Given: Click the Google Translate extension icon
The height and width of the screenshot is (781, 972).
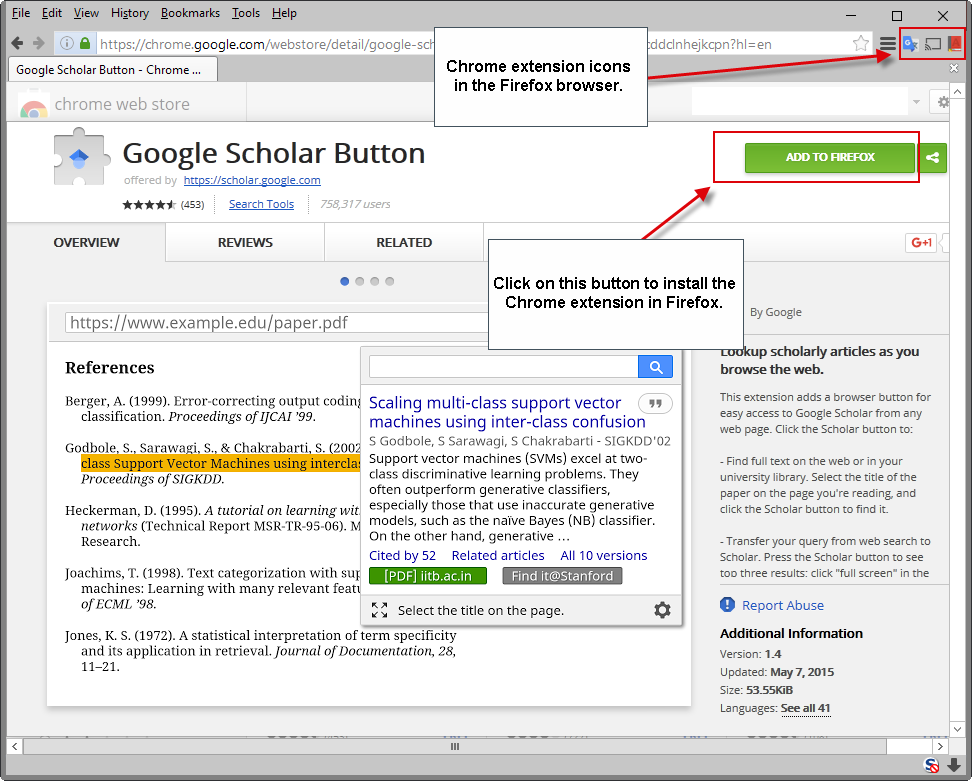Looking at the screenshot, I should point(910,43).
